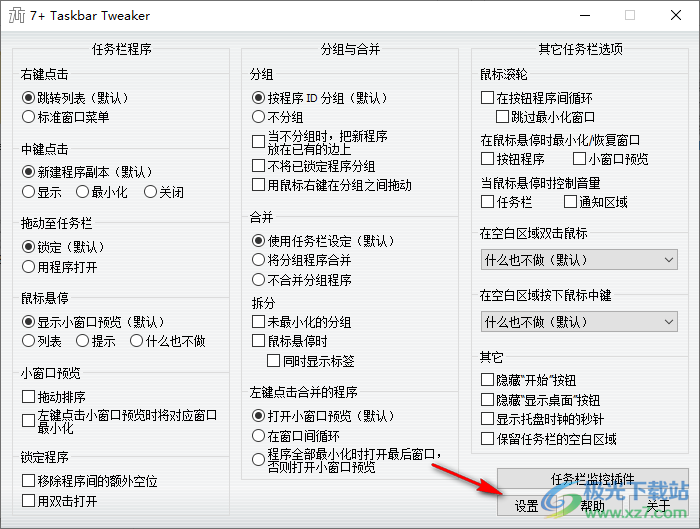Viewport: 700px width, 529px height.
Task: Enable 不将已锁定程序分组 checkbox
Action: [x=258, y=166]
